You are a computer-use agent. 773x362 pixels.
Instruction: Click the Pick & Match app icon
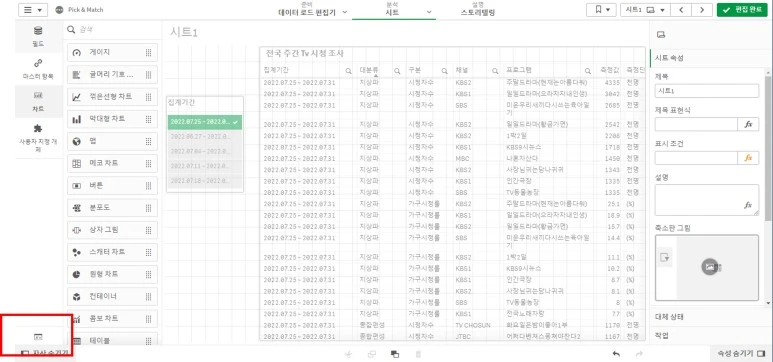coord(60,10)
